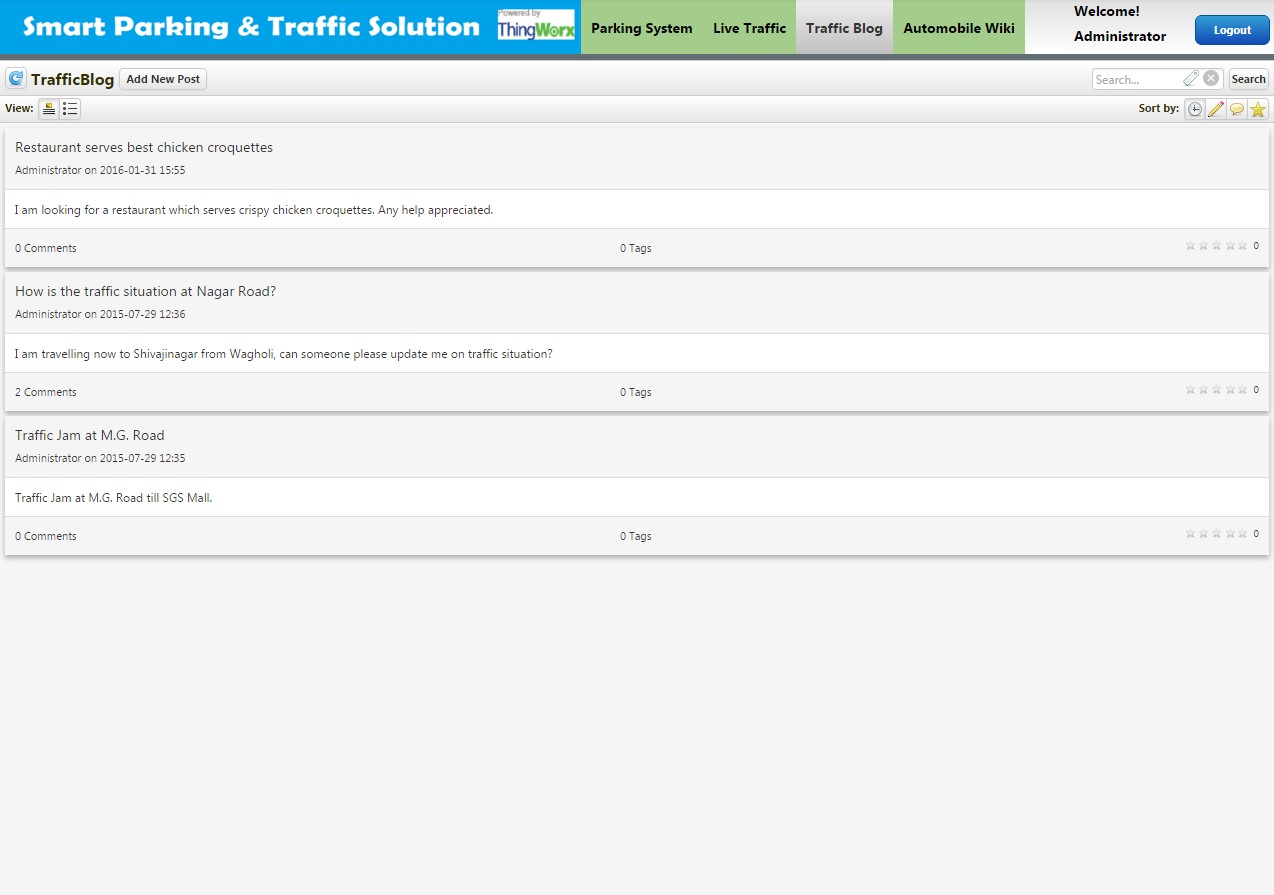Click the TrafficBlog heading

[72, 79]
